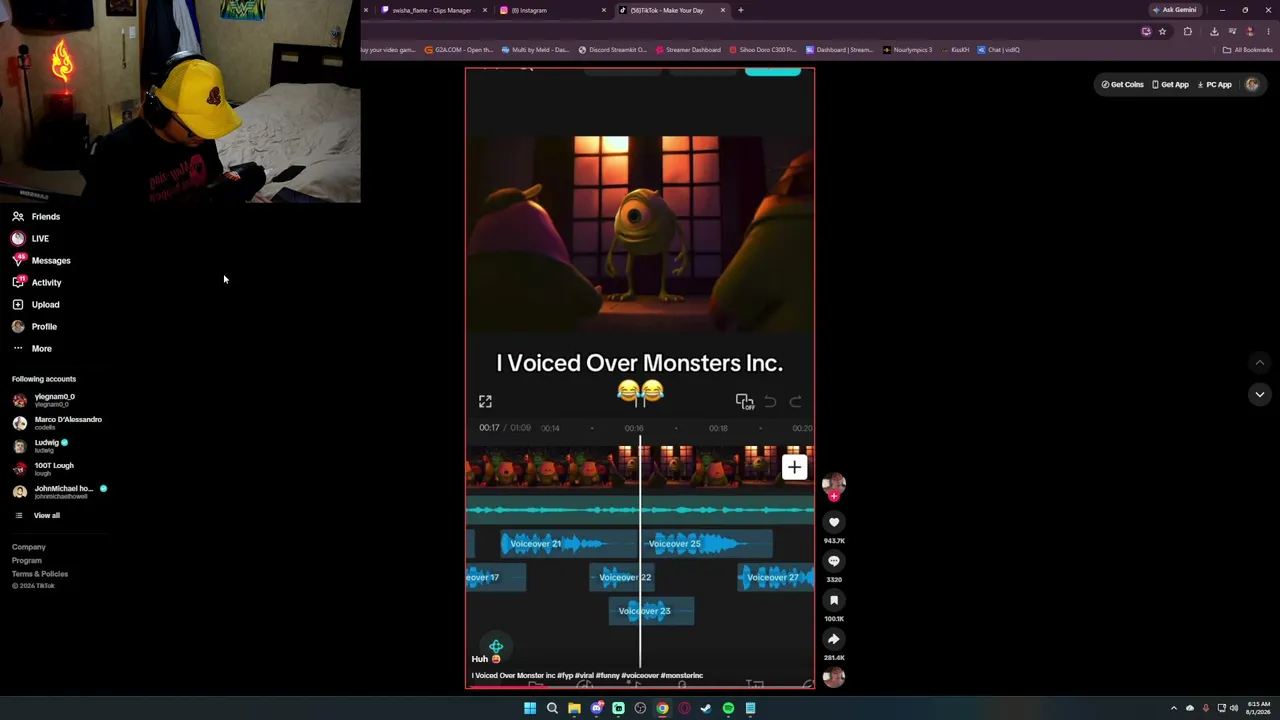Viewport: 1280px width, 720px height.
Task: Show hidden system tray icons
Action: (1174, 708)
